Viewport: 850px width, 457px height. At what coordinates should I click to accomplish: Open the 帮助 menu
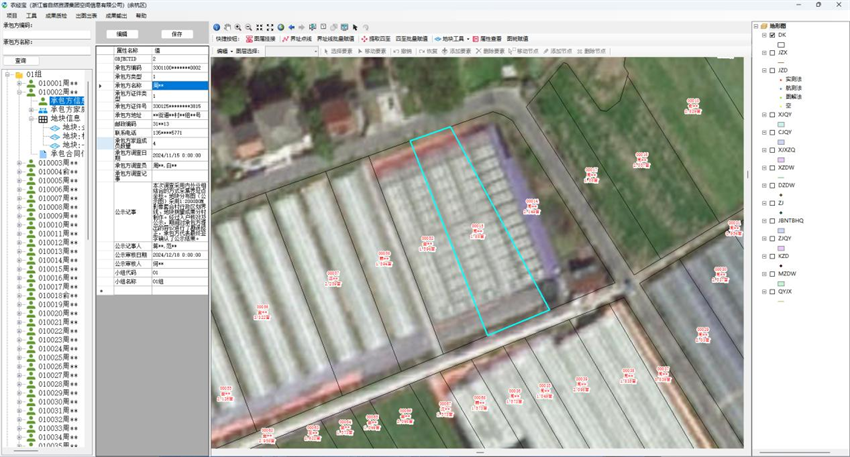(141, 16)
